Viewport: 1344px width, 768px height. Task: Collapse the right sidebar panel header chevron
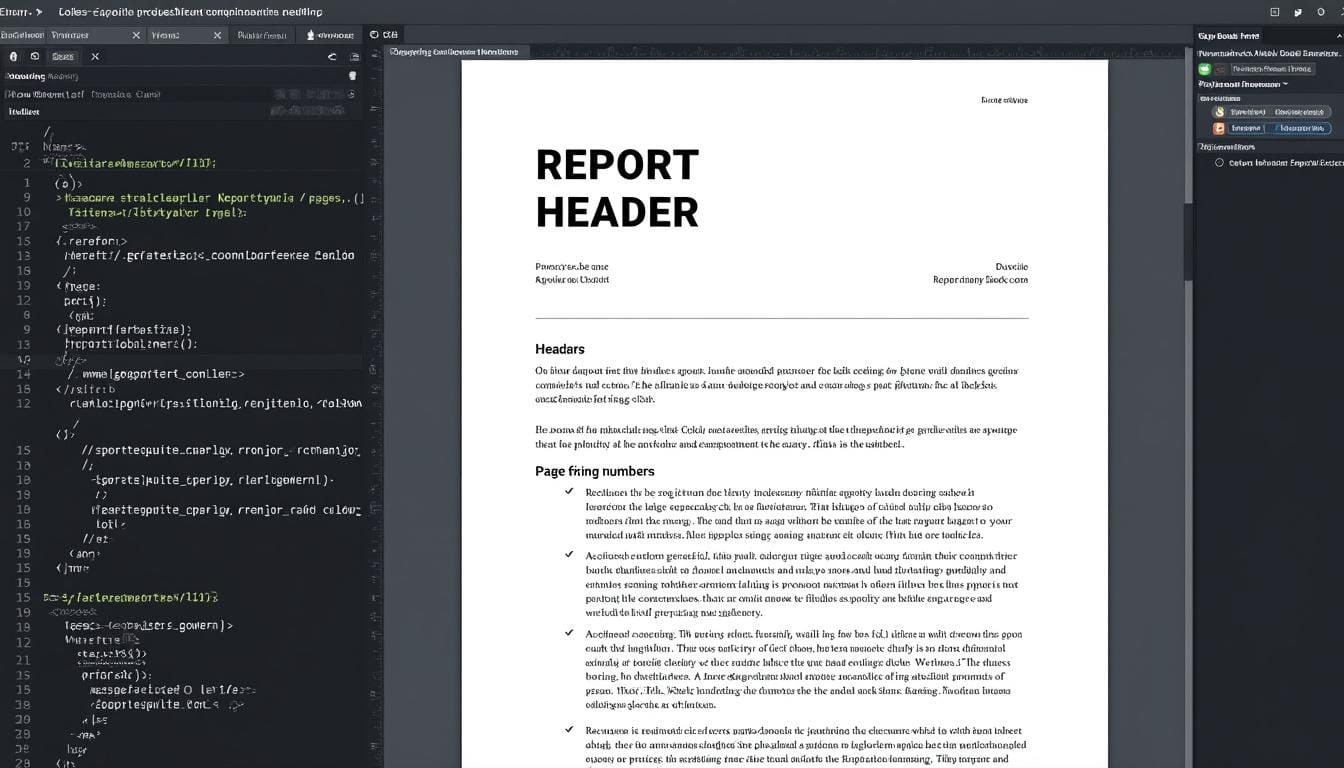pos(1339,35)
